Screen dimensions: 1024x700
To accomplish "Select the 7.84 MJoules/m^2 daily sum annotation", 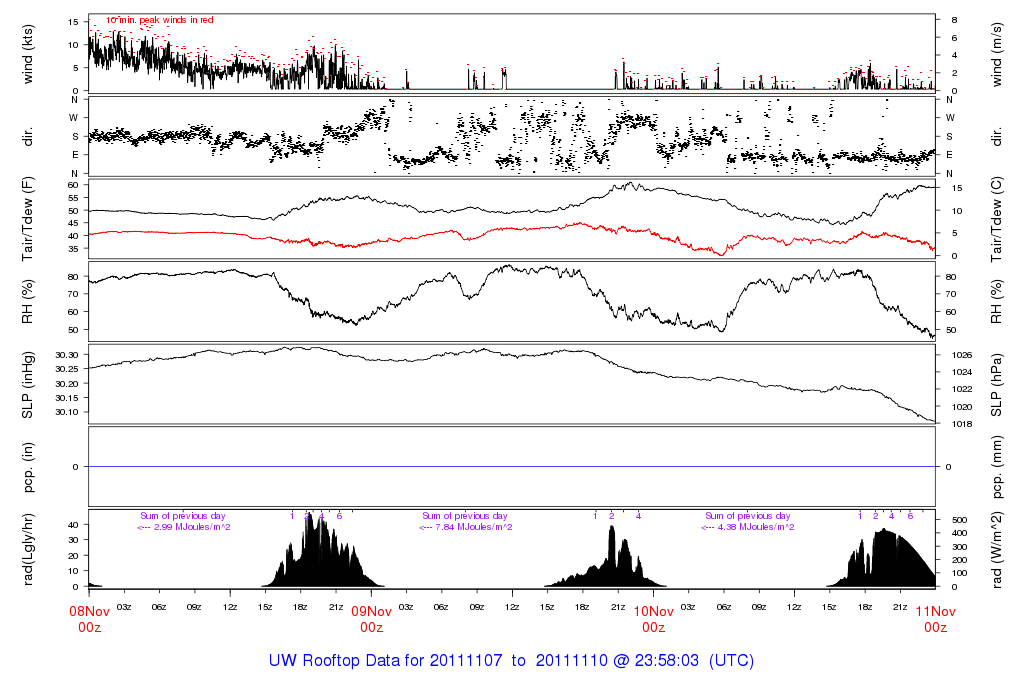I will (465, 527).
